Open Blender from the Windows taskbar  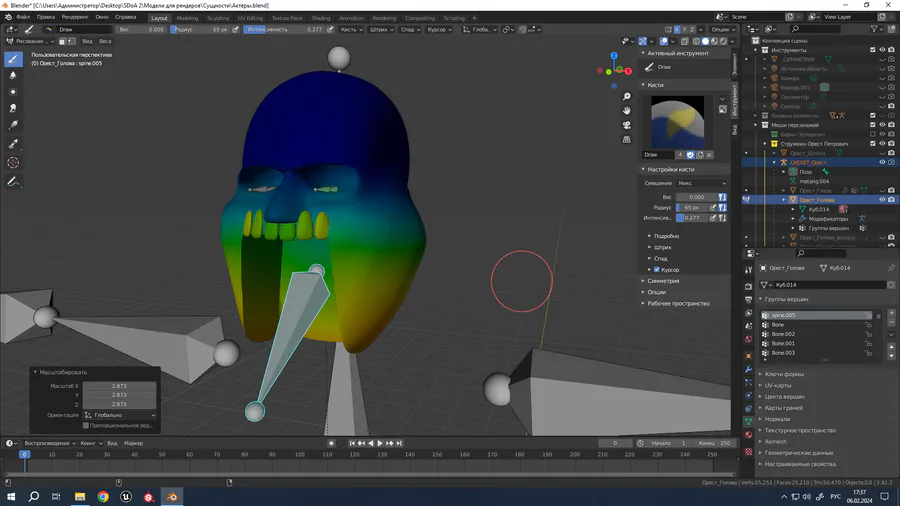point(172,496)
